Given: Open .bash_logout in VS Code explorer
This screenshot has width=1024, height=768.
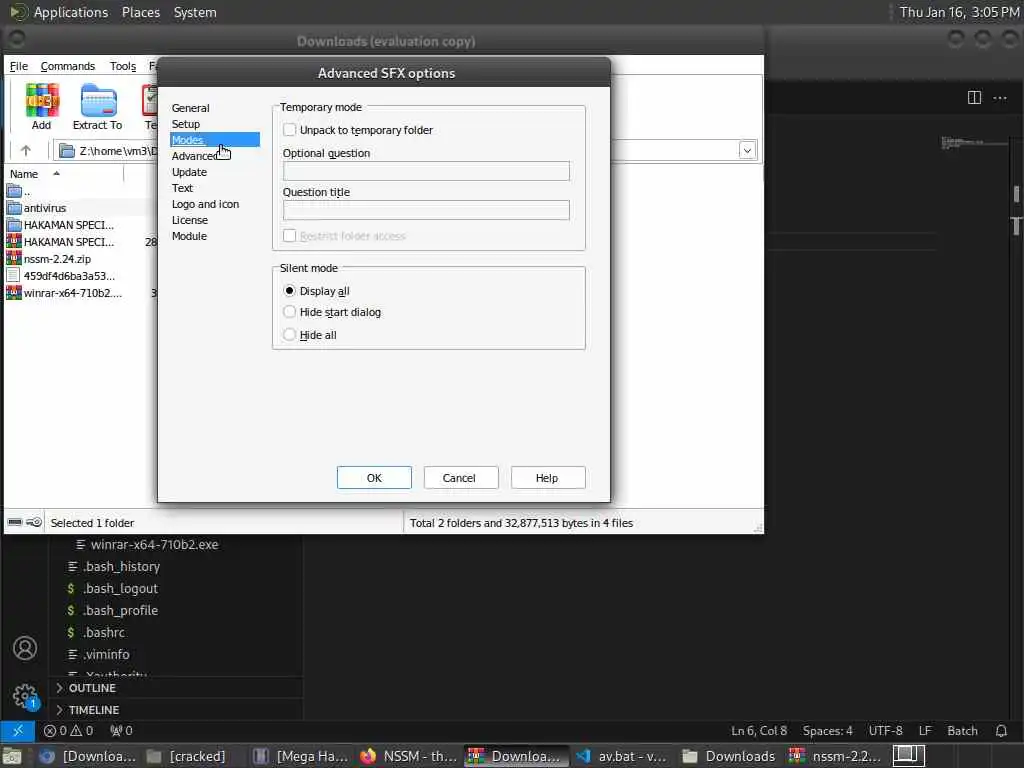Looking at the screenshot, I should coord(120,589).
